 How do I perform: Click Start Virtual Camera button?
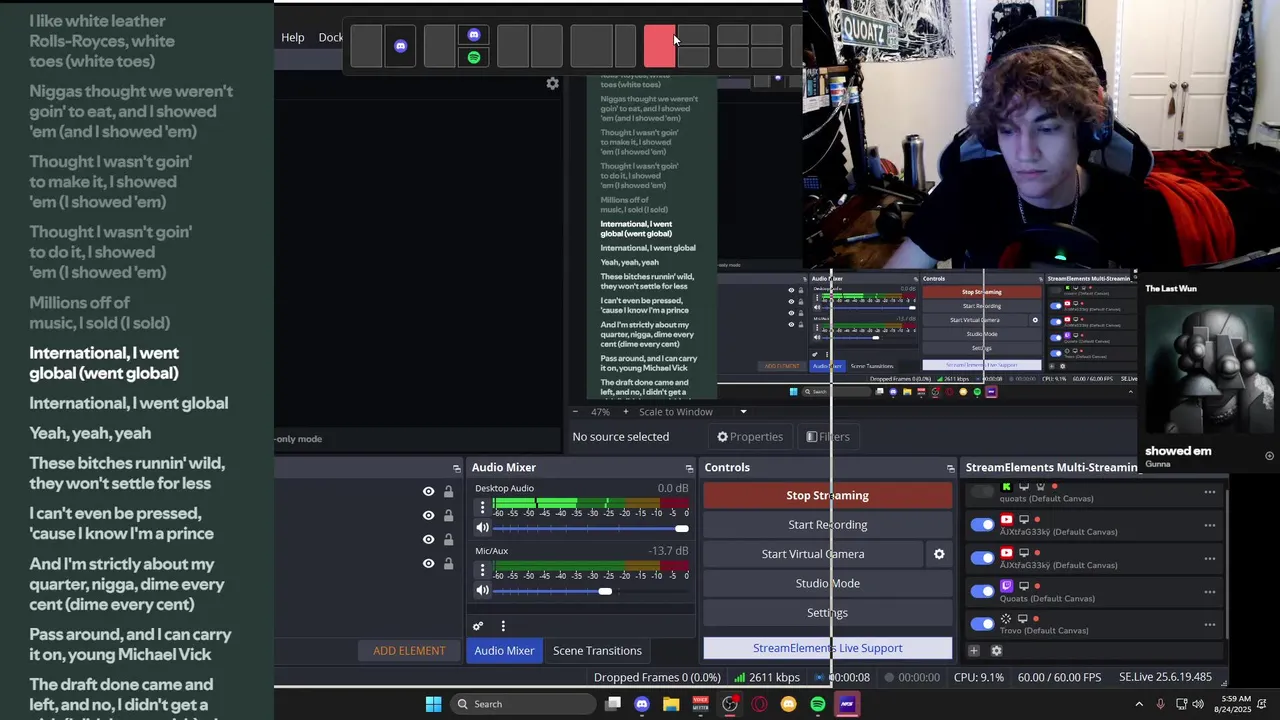click(x=813, y=554)
